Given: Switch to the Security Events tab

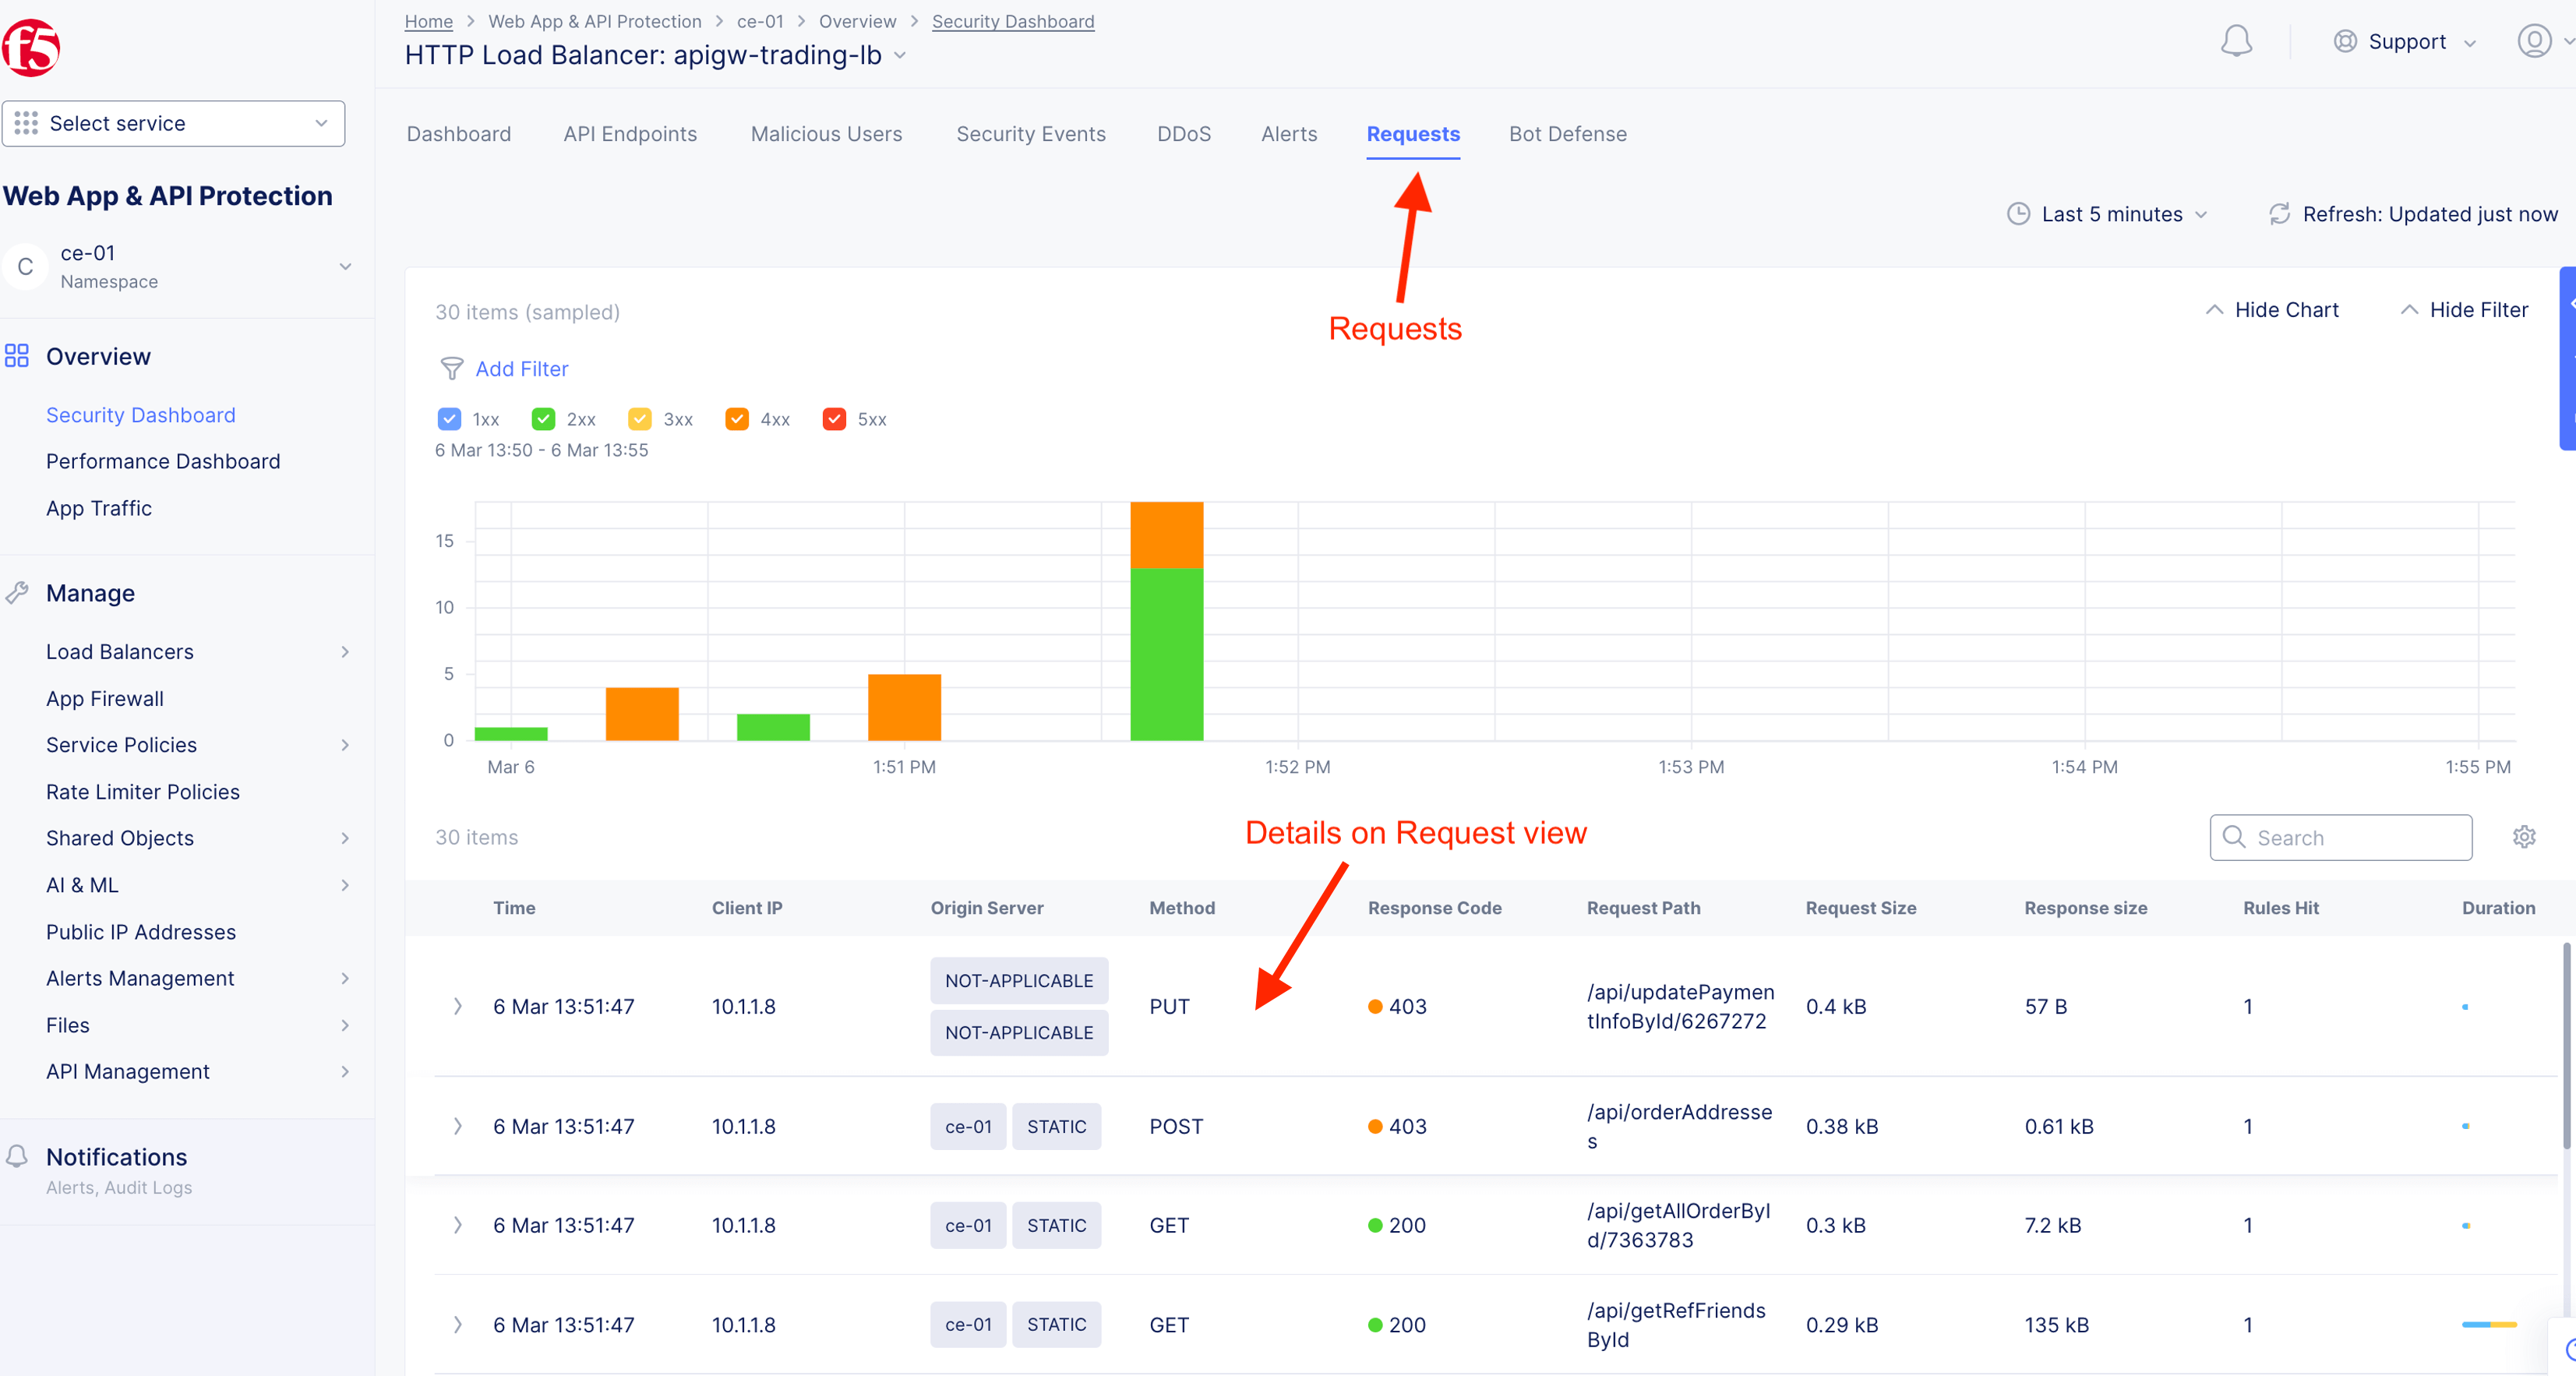Looking at the screenshot, I should (1030, 134).
